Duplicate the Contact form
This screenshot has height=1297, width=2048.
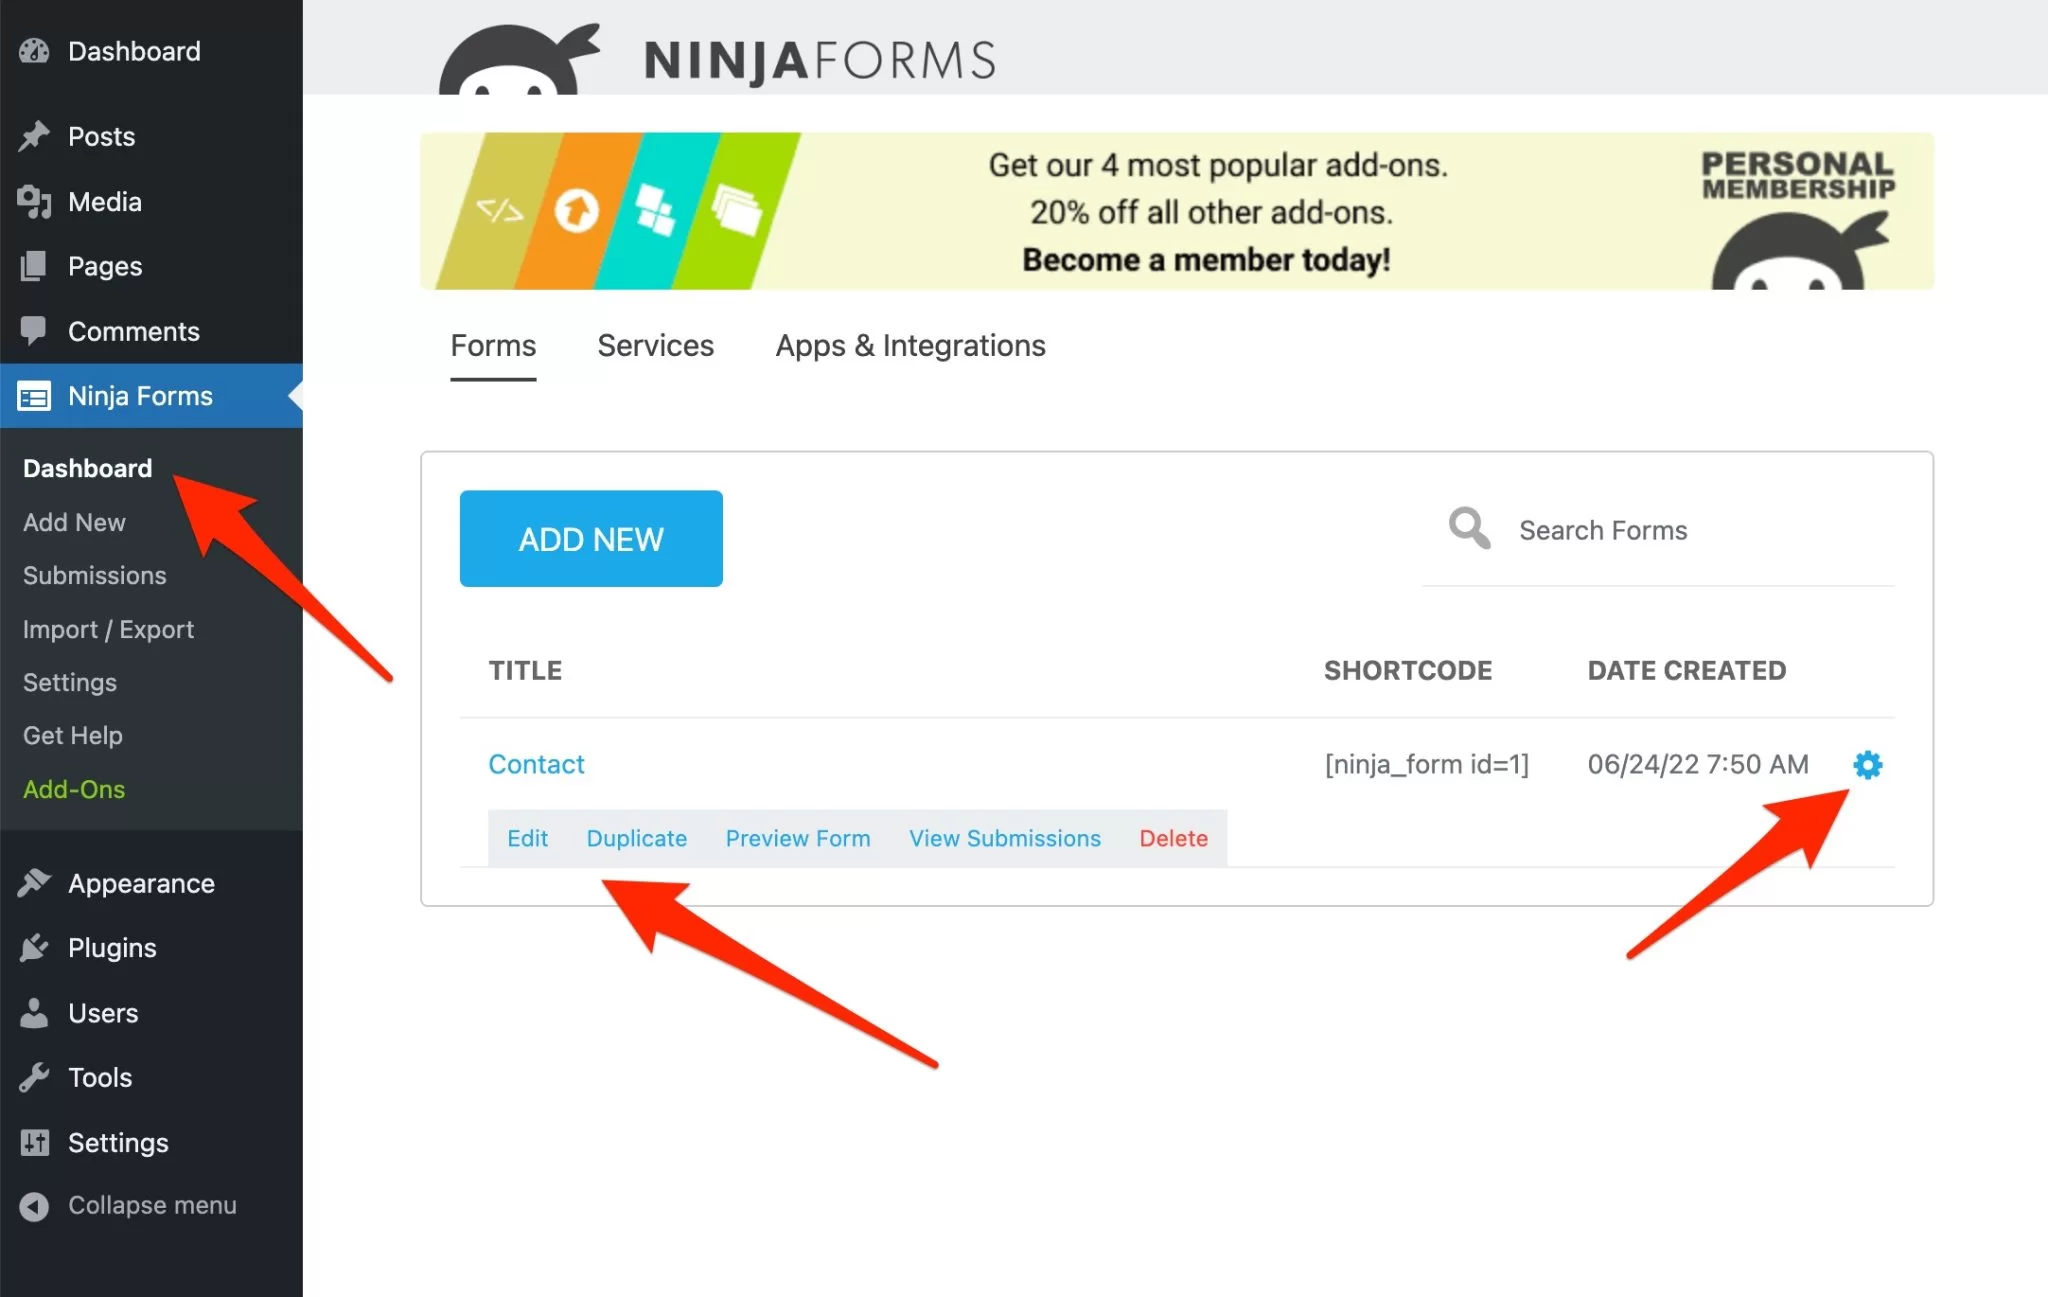(636, 838)
